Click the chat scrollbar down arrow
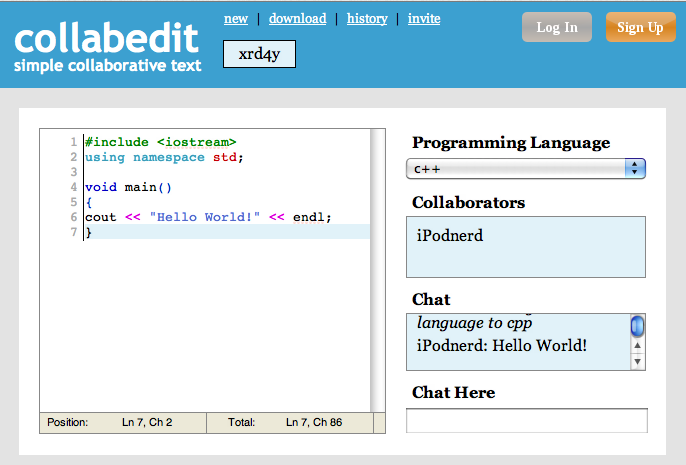This screenshot has height=465, width=686. pyautogui.click(x=637, y=362)
